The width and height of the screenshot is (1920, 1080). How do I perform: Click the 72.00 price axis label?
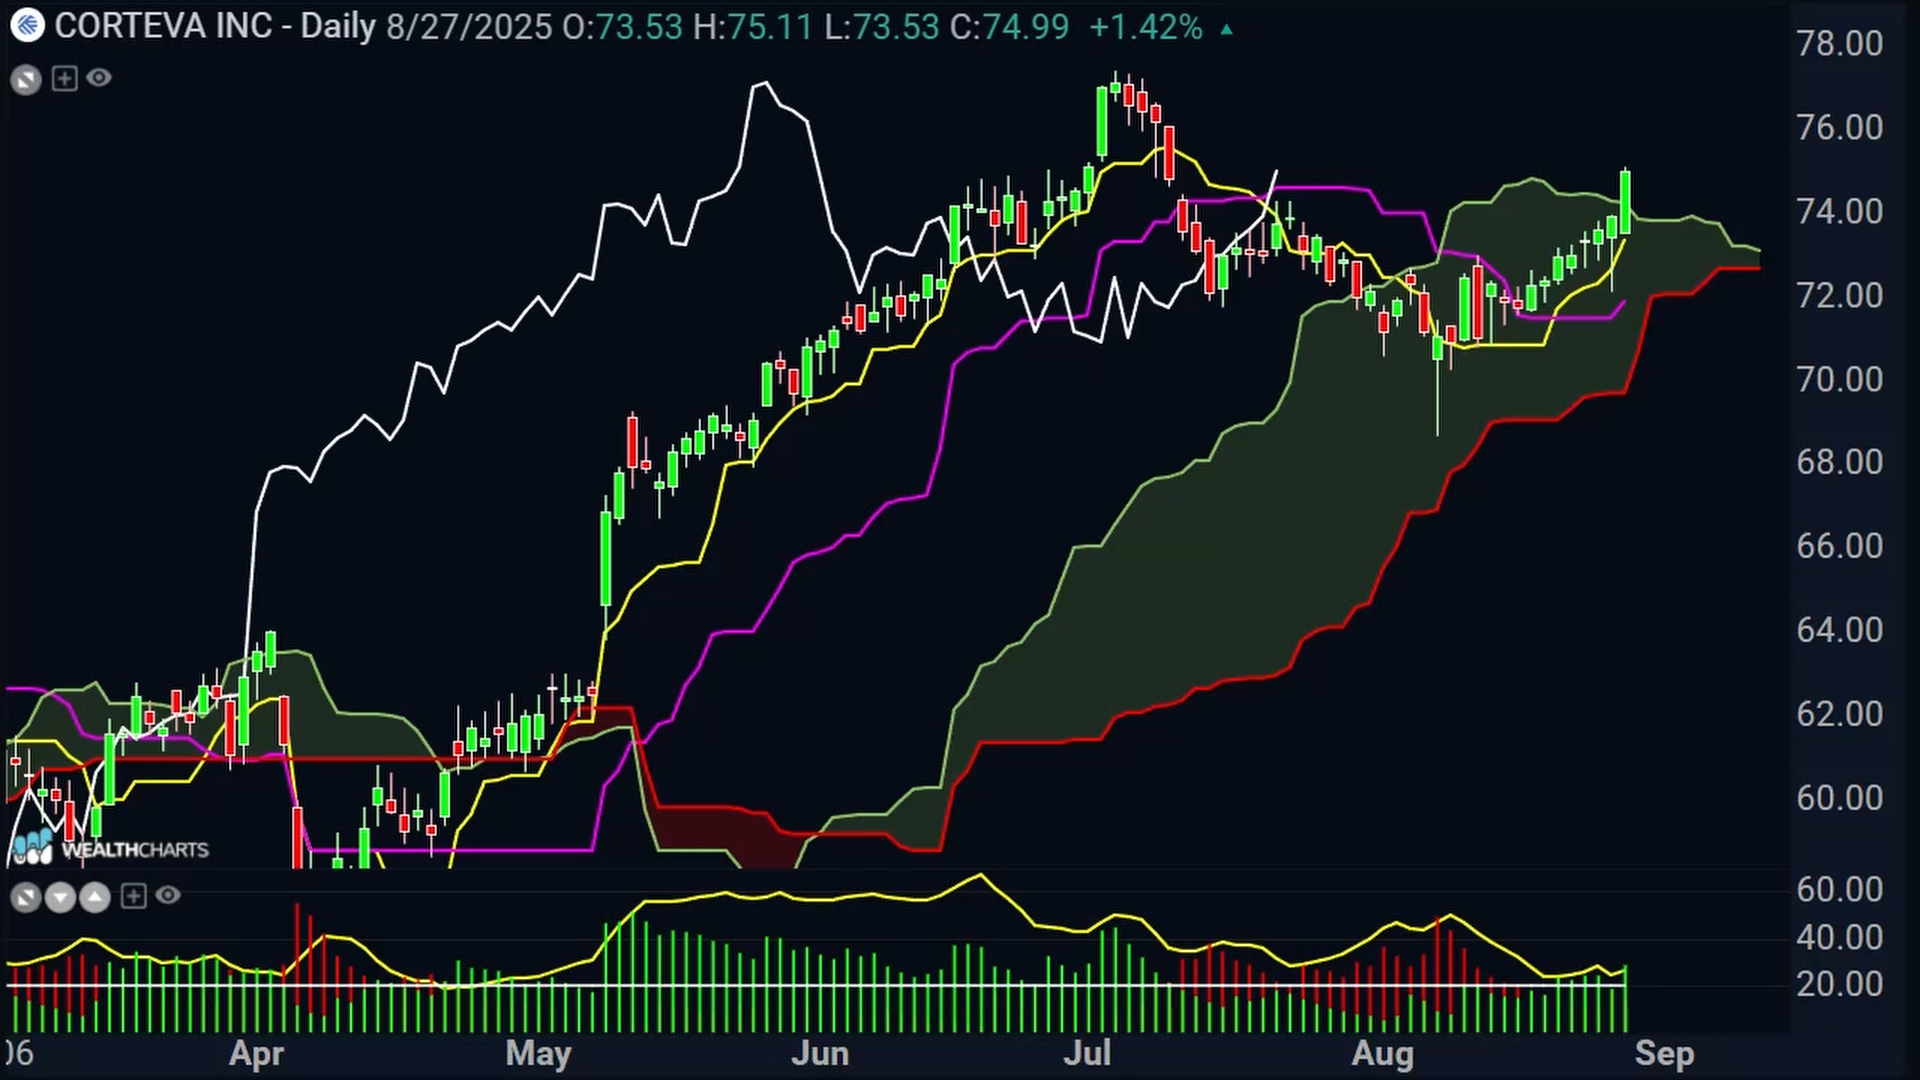click(1839, 295)
